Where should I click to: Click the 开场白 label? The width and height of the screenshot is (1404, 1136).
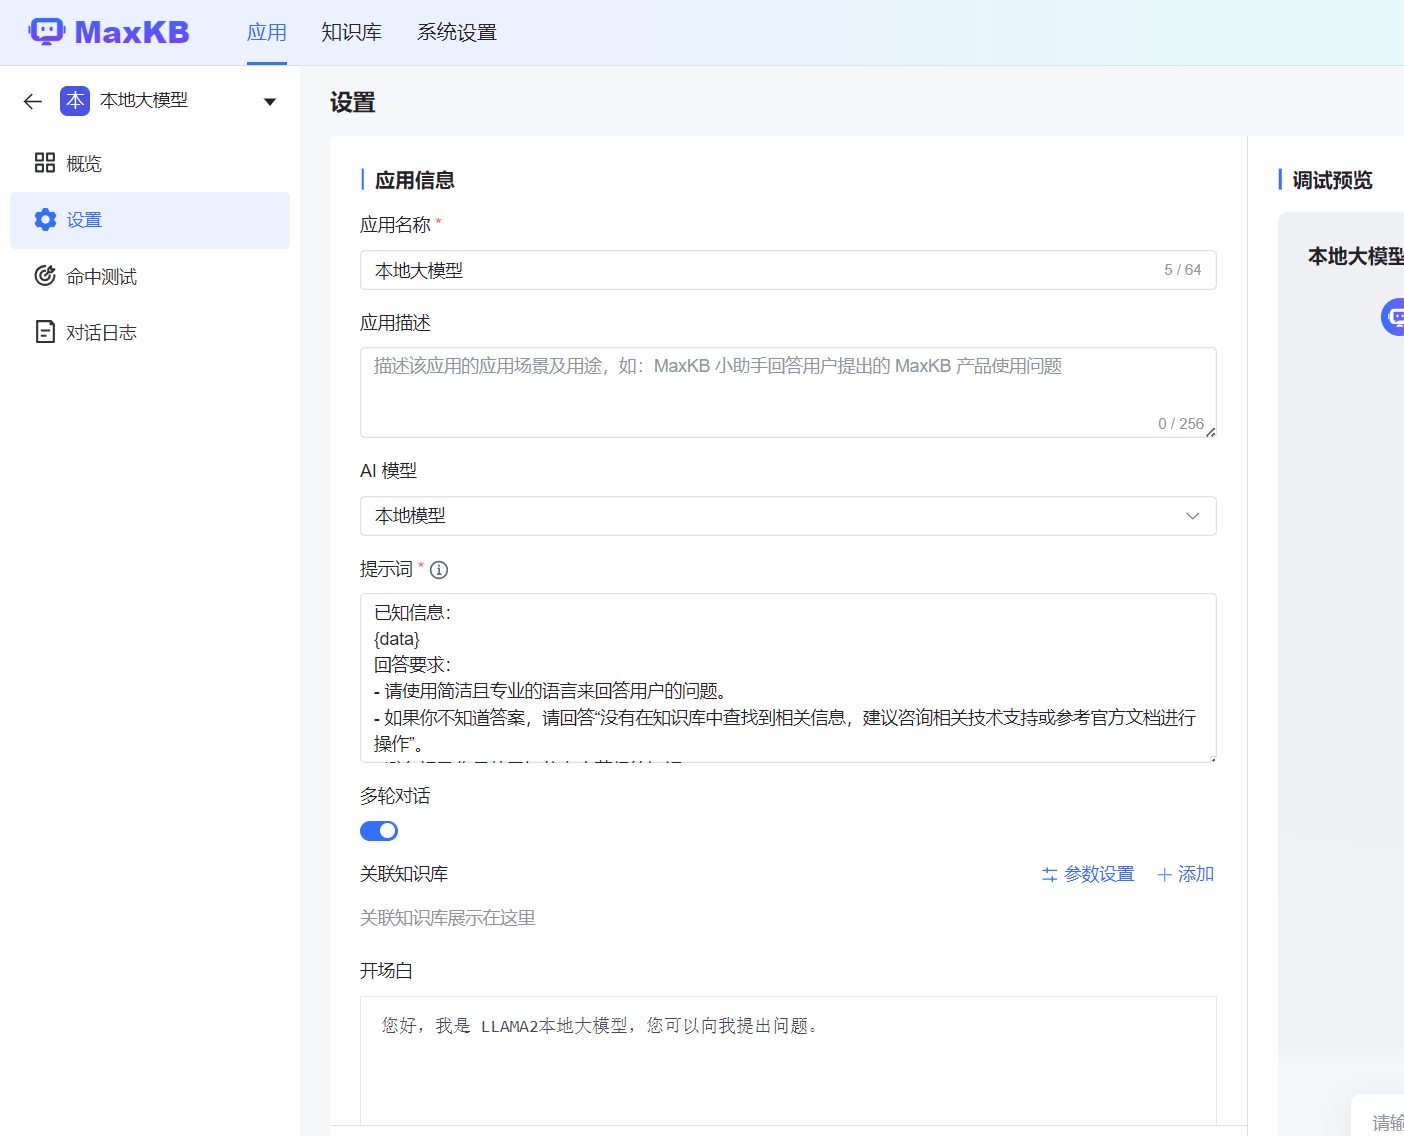click(x=386, y=971)
